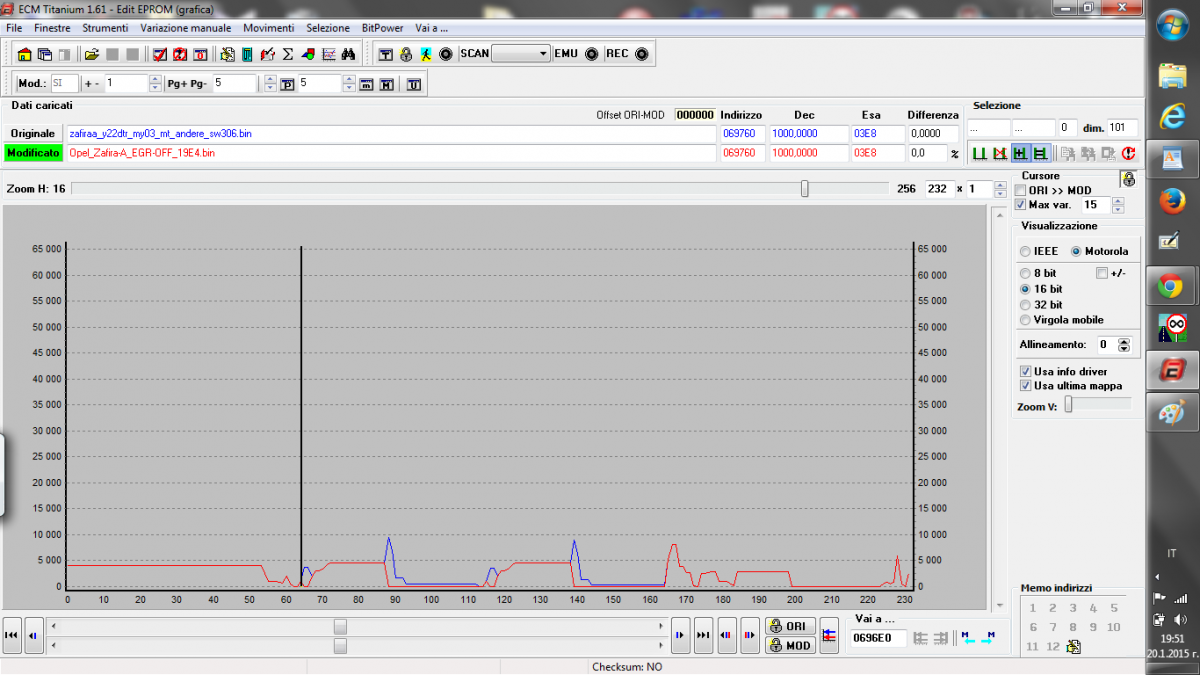Image resolution: width=1200 pixels, height=675 pixels.
Task: Uncheck the Max var. checkbox
Action: [x=1020, y=204]
